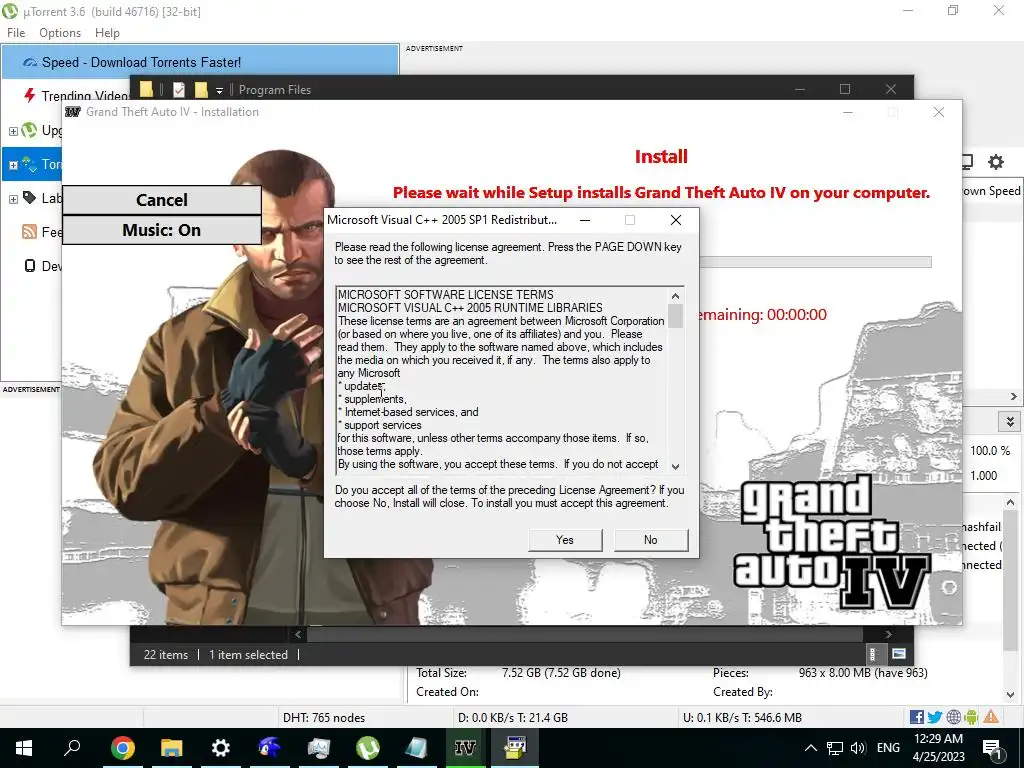Click the remote monitor icon in uTorrent toolbar
The width and height of the screenshot is (1024, 768).
coord(967,162)
